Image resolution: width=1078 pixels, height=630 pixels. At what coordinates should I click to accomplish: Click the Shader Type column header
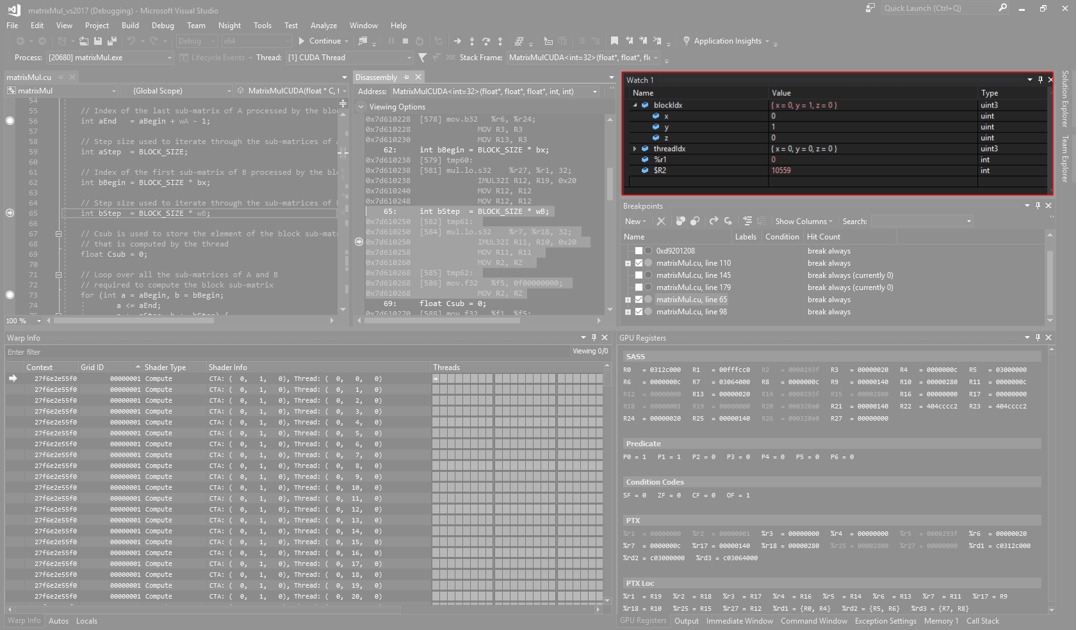pyautogui.click(x=165, y=367)
